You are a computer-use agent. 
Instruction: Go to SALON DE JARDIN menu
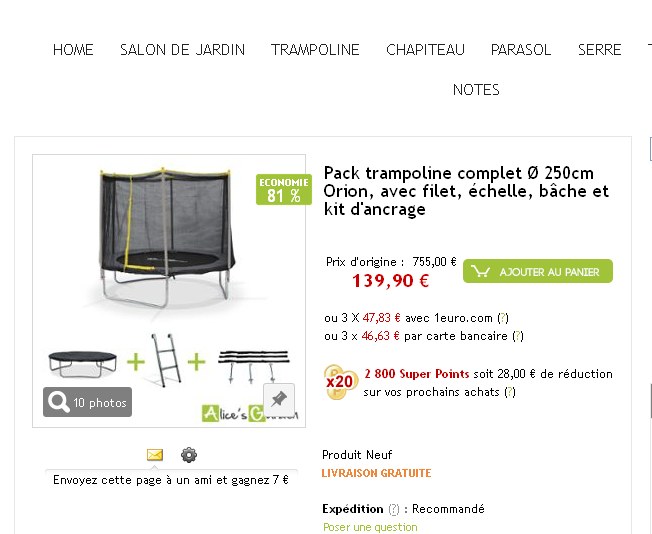[x=182, y=50]
